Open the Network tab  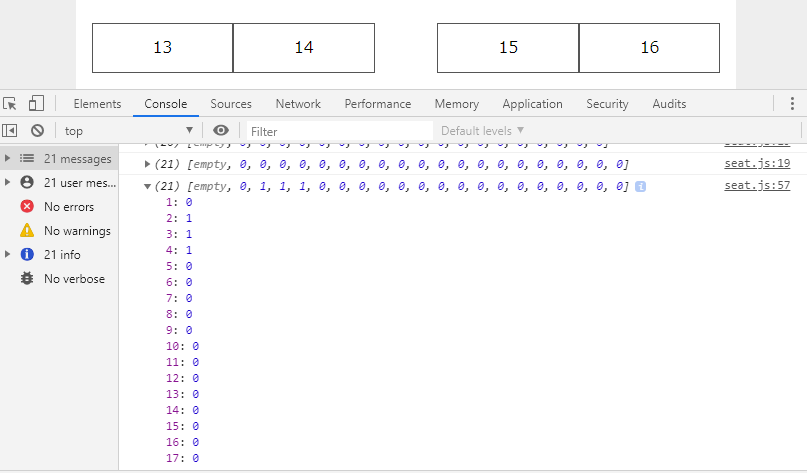(298, 104)
